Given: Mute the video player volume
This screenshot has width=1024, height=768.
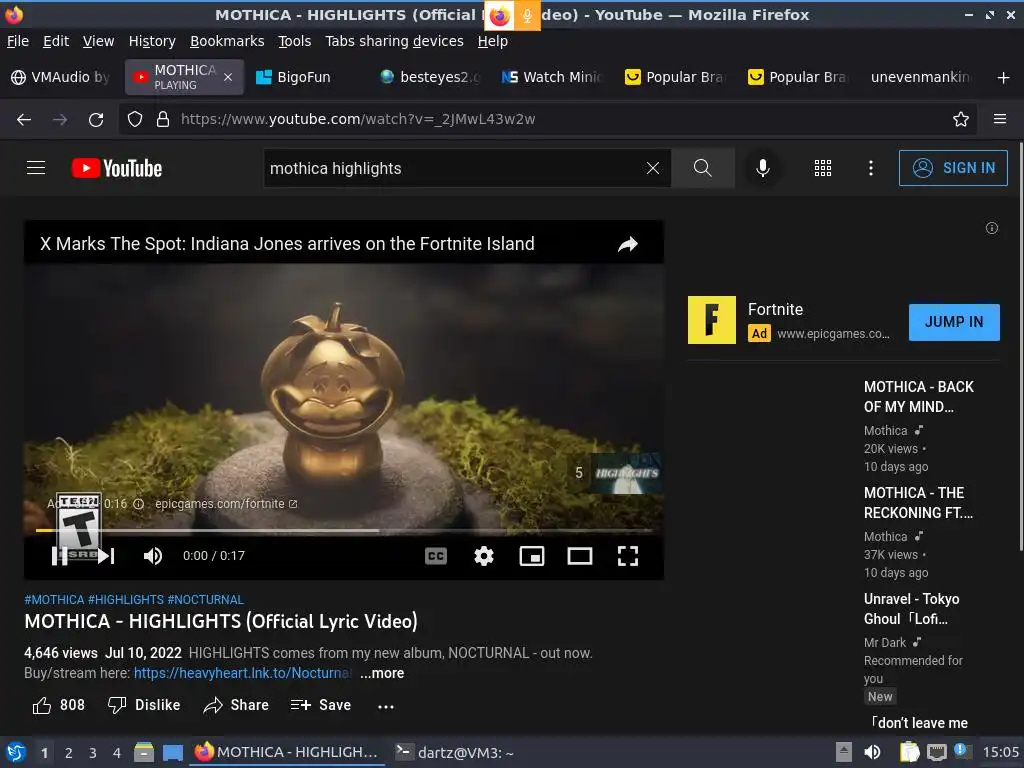Looking at the screenshot, I should pos(153,556).
